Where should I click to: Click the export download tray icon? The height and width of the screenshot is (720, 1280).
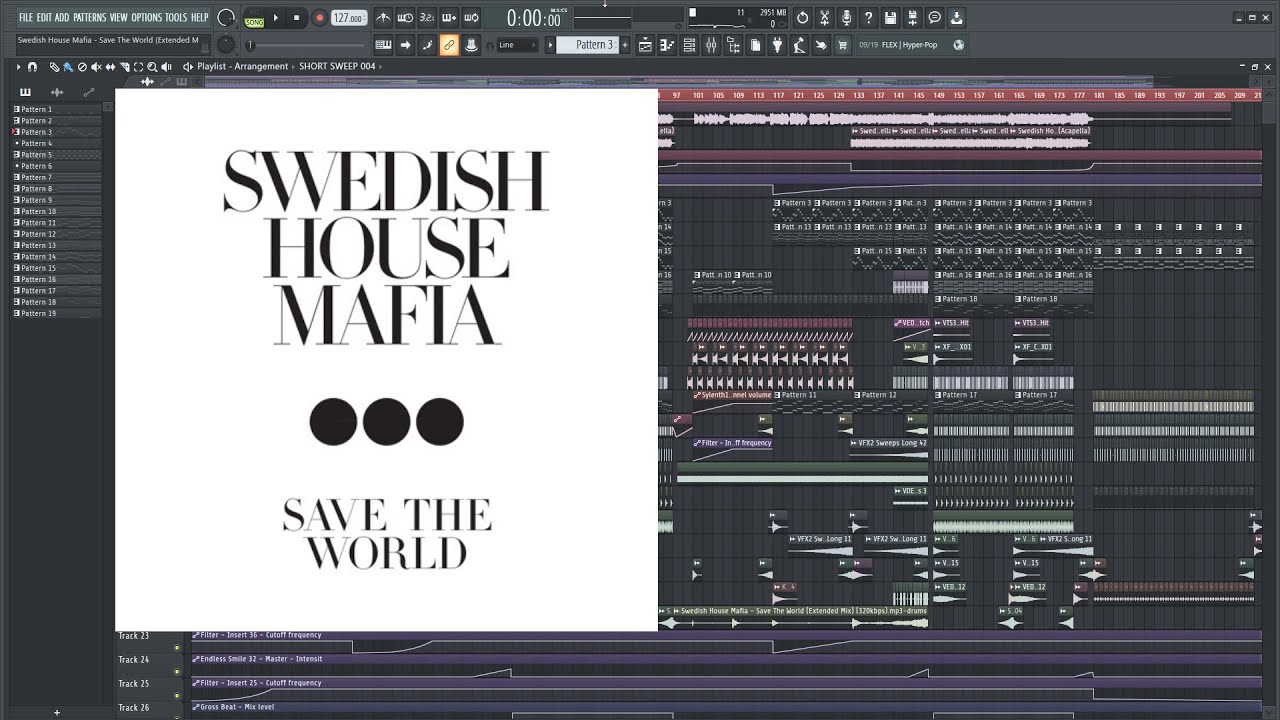pyautogui.click(x=956, y=18)
